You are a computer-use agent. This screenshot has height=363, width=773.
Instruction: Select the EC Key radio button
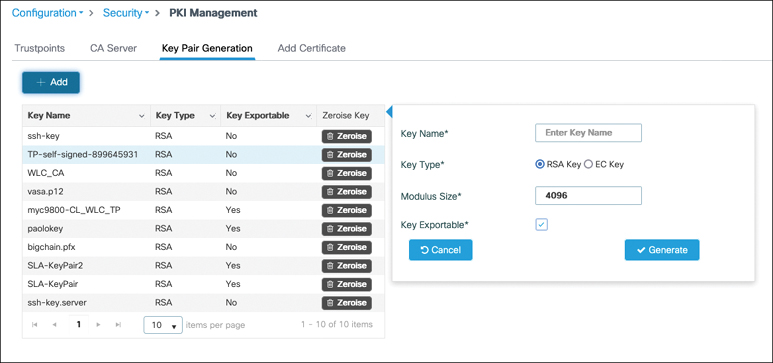[588, 165]
